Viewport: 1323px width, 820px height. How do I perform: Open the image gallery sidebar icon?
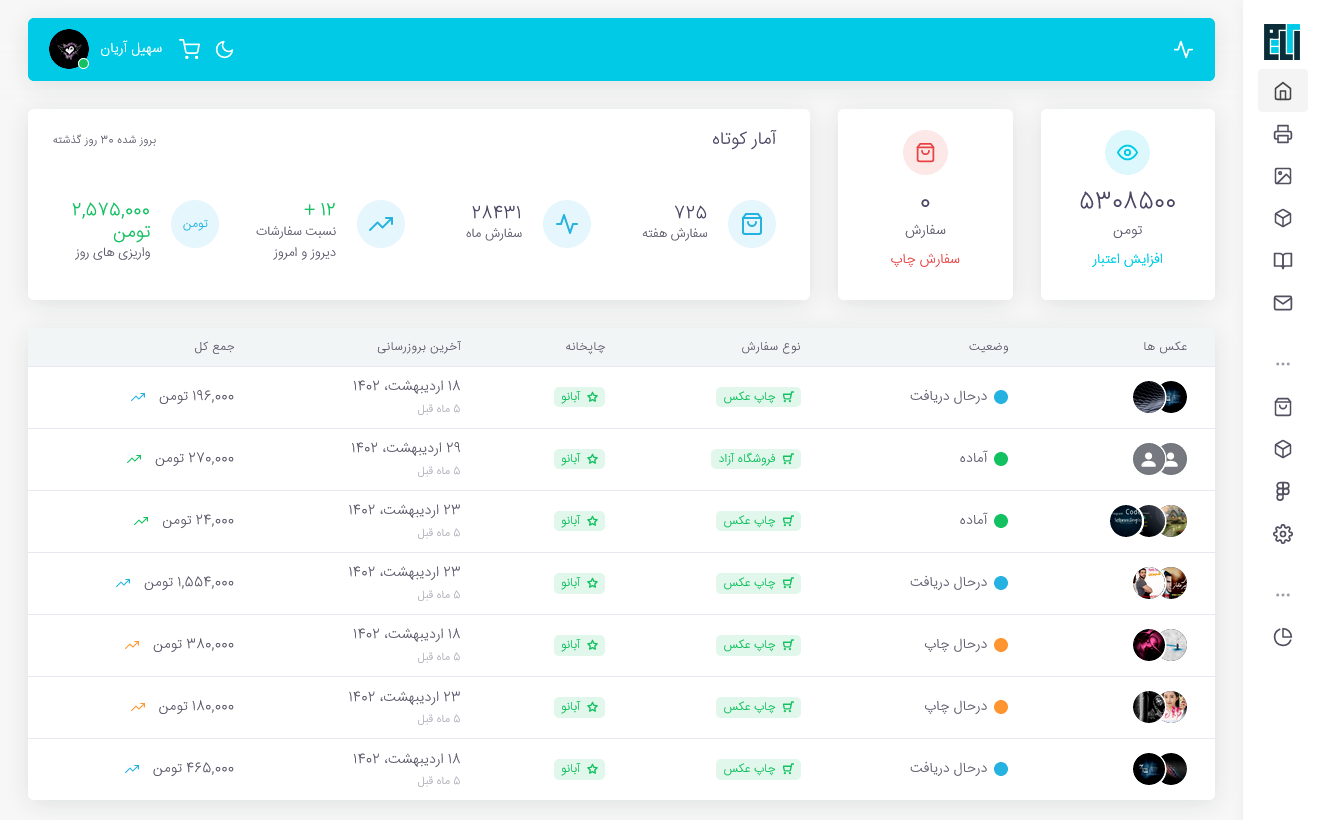point(1283,176)
